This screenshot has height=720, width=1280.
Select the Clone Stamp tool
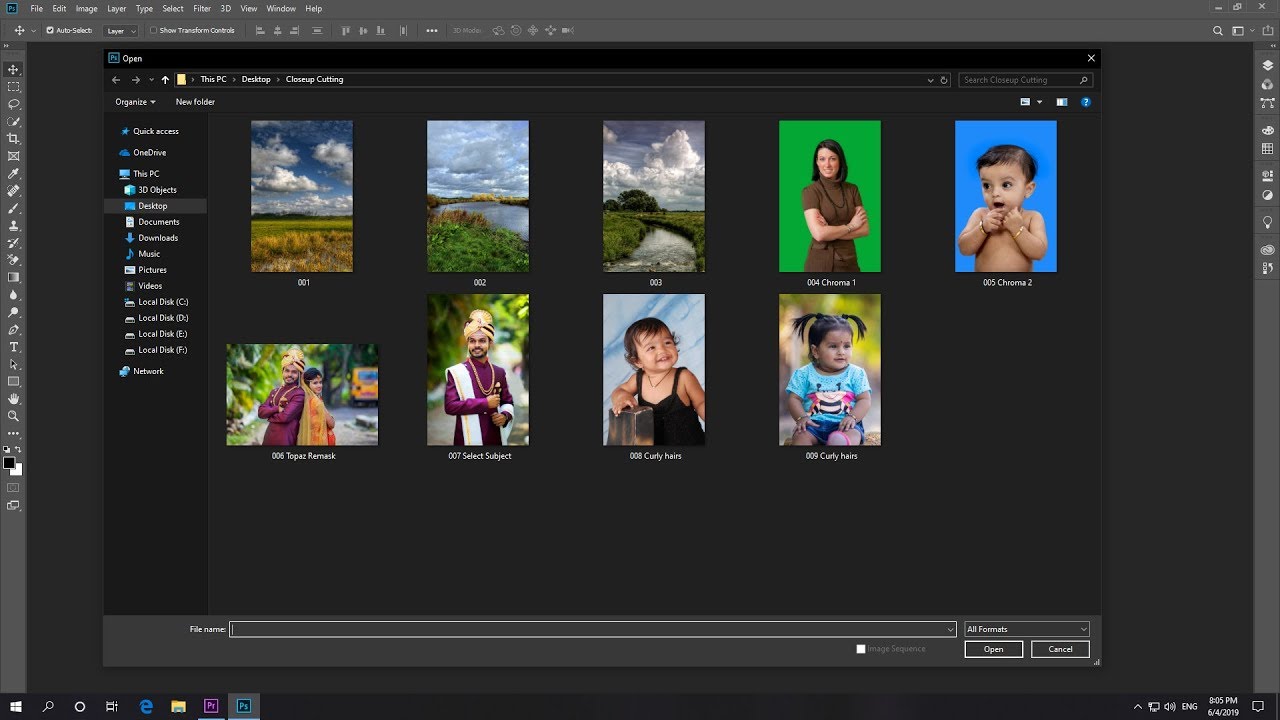[13, 226]
